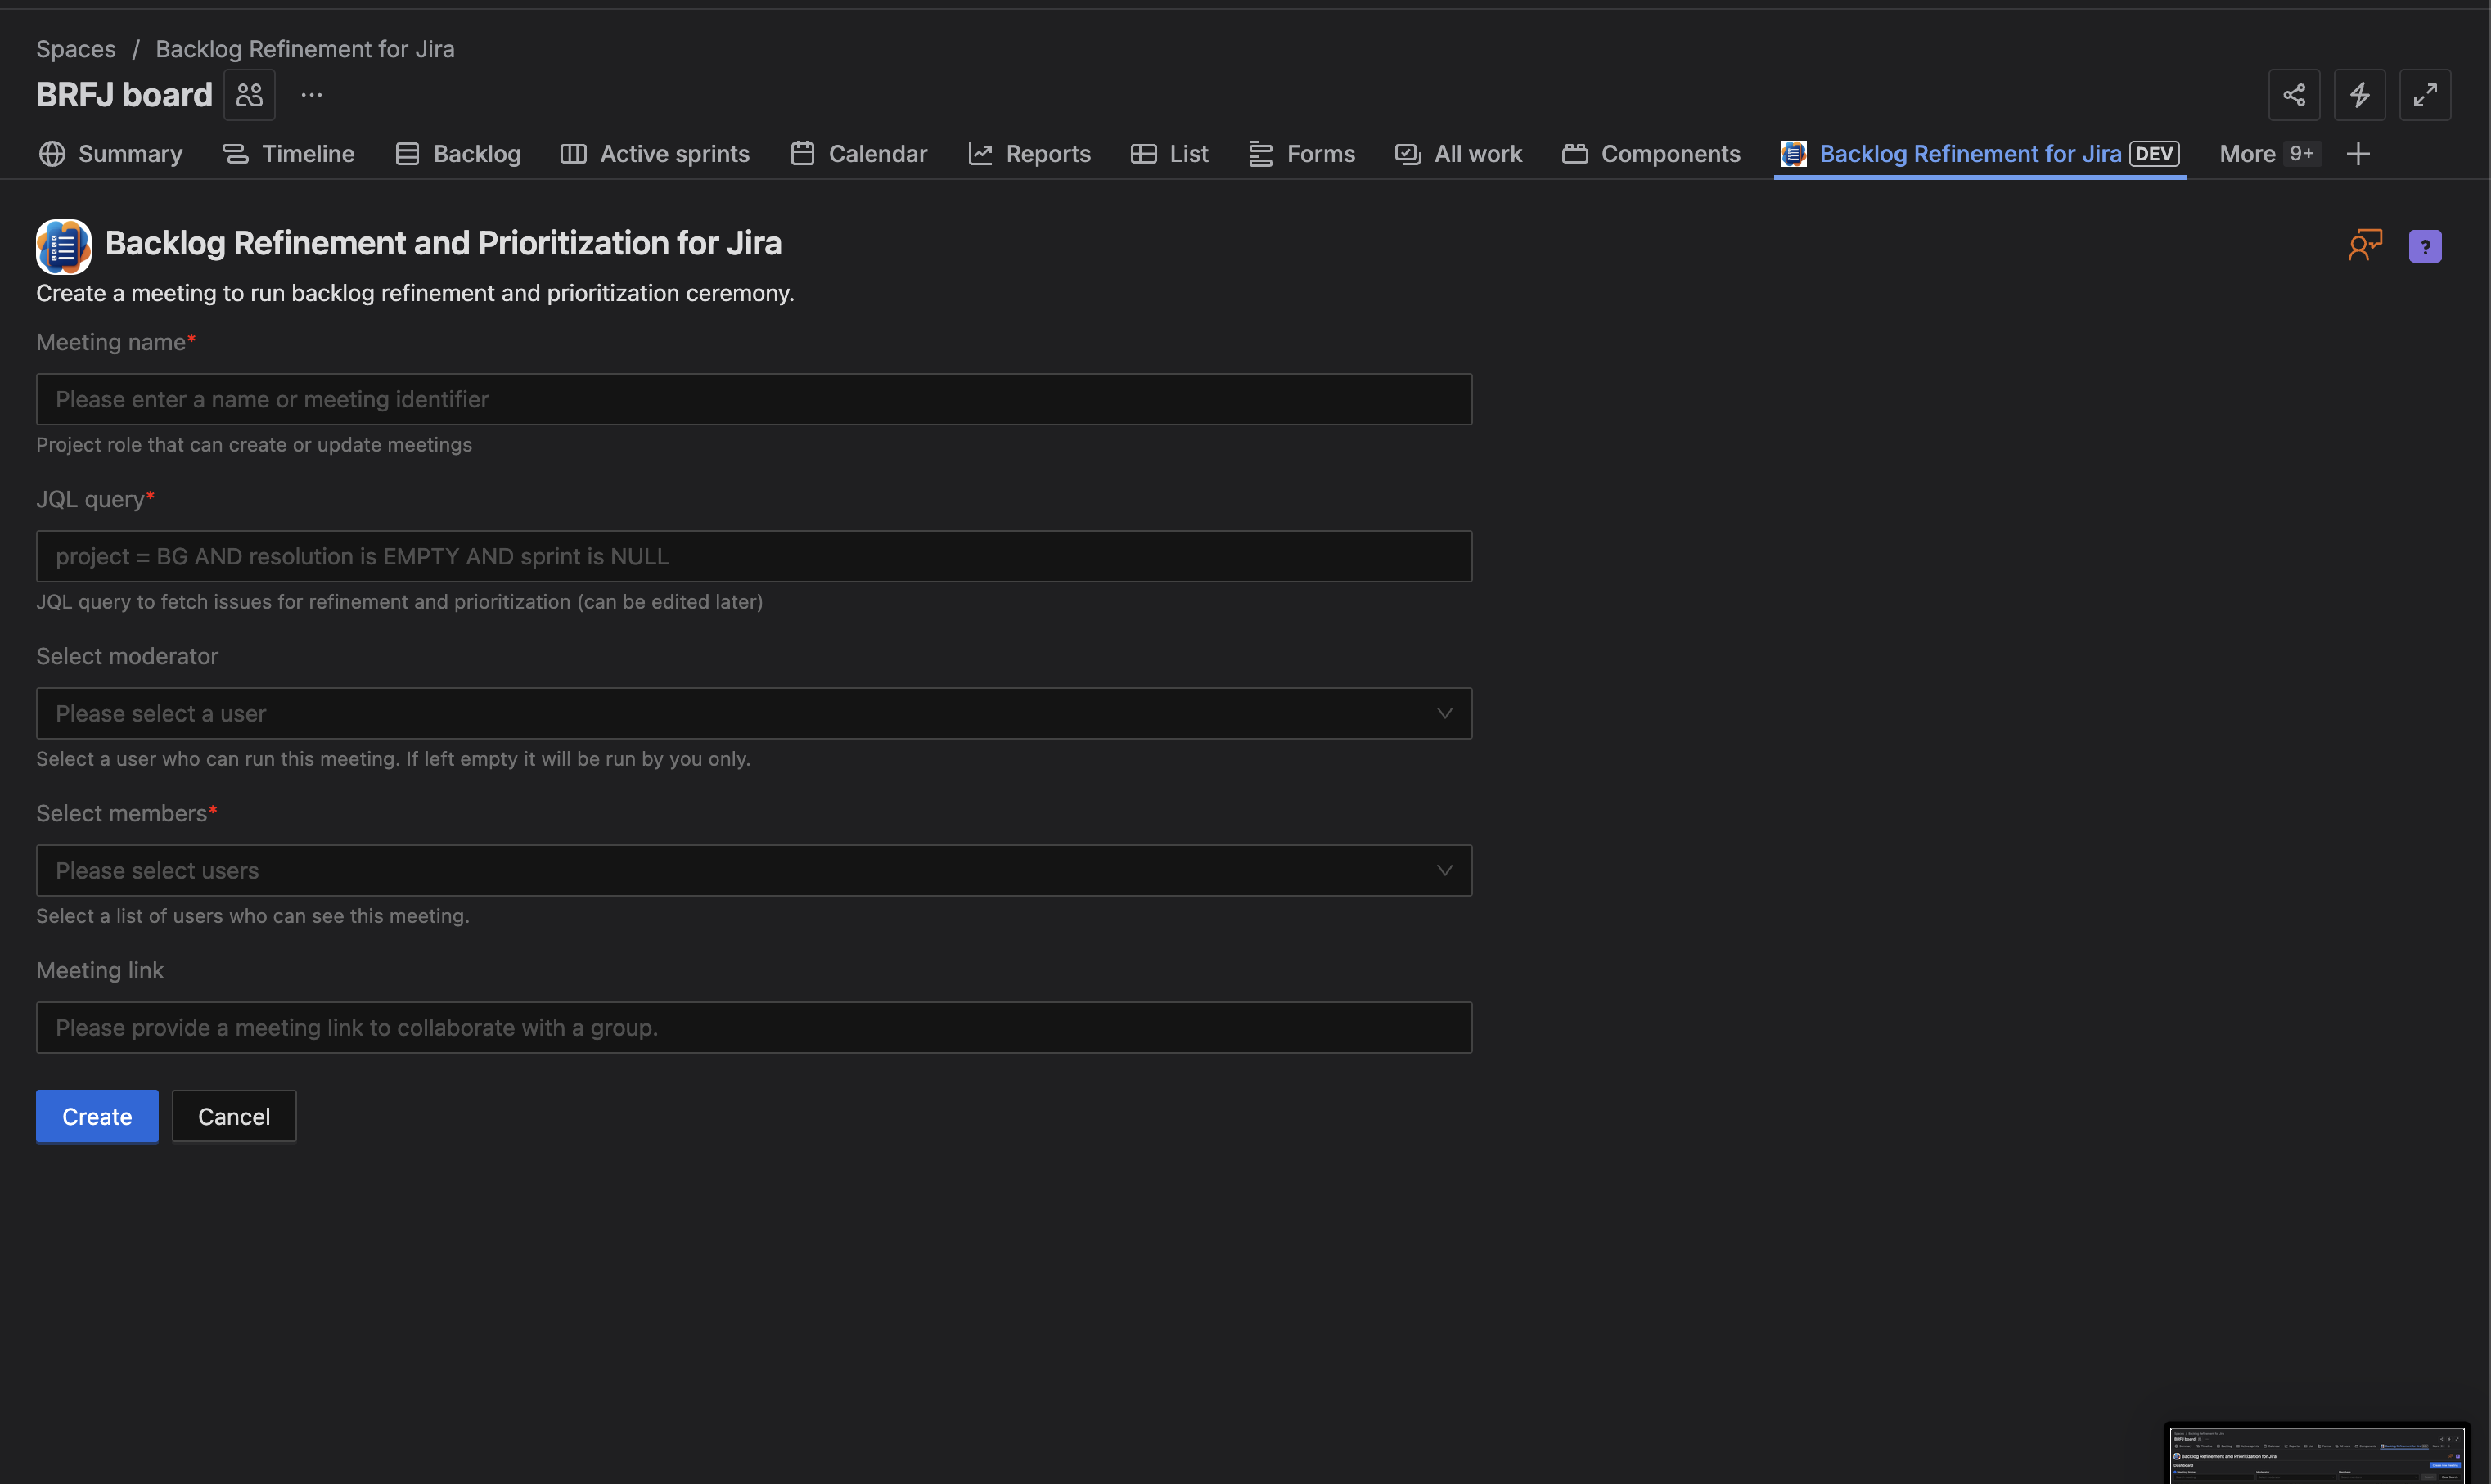The image size is (2491, 1484).
Task: Expand the Select moderator dropdown
Action: 753,713
